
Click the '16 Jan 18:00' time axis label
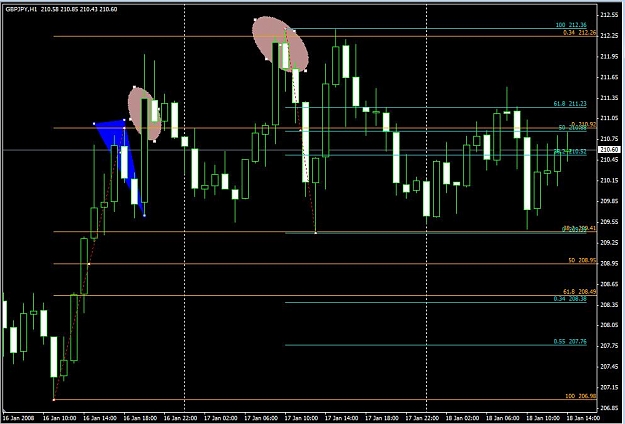coord(141,418)
